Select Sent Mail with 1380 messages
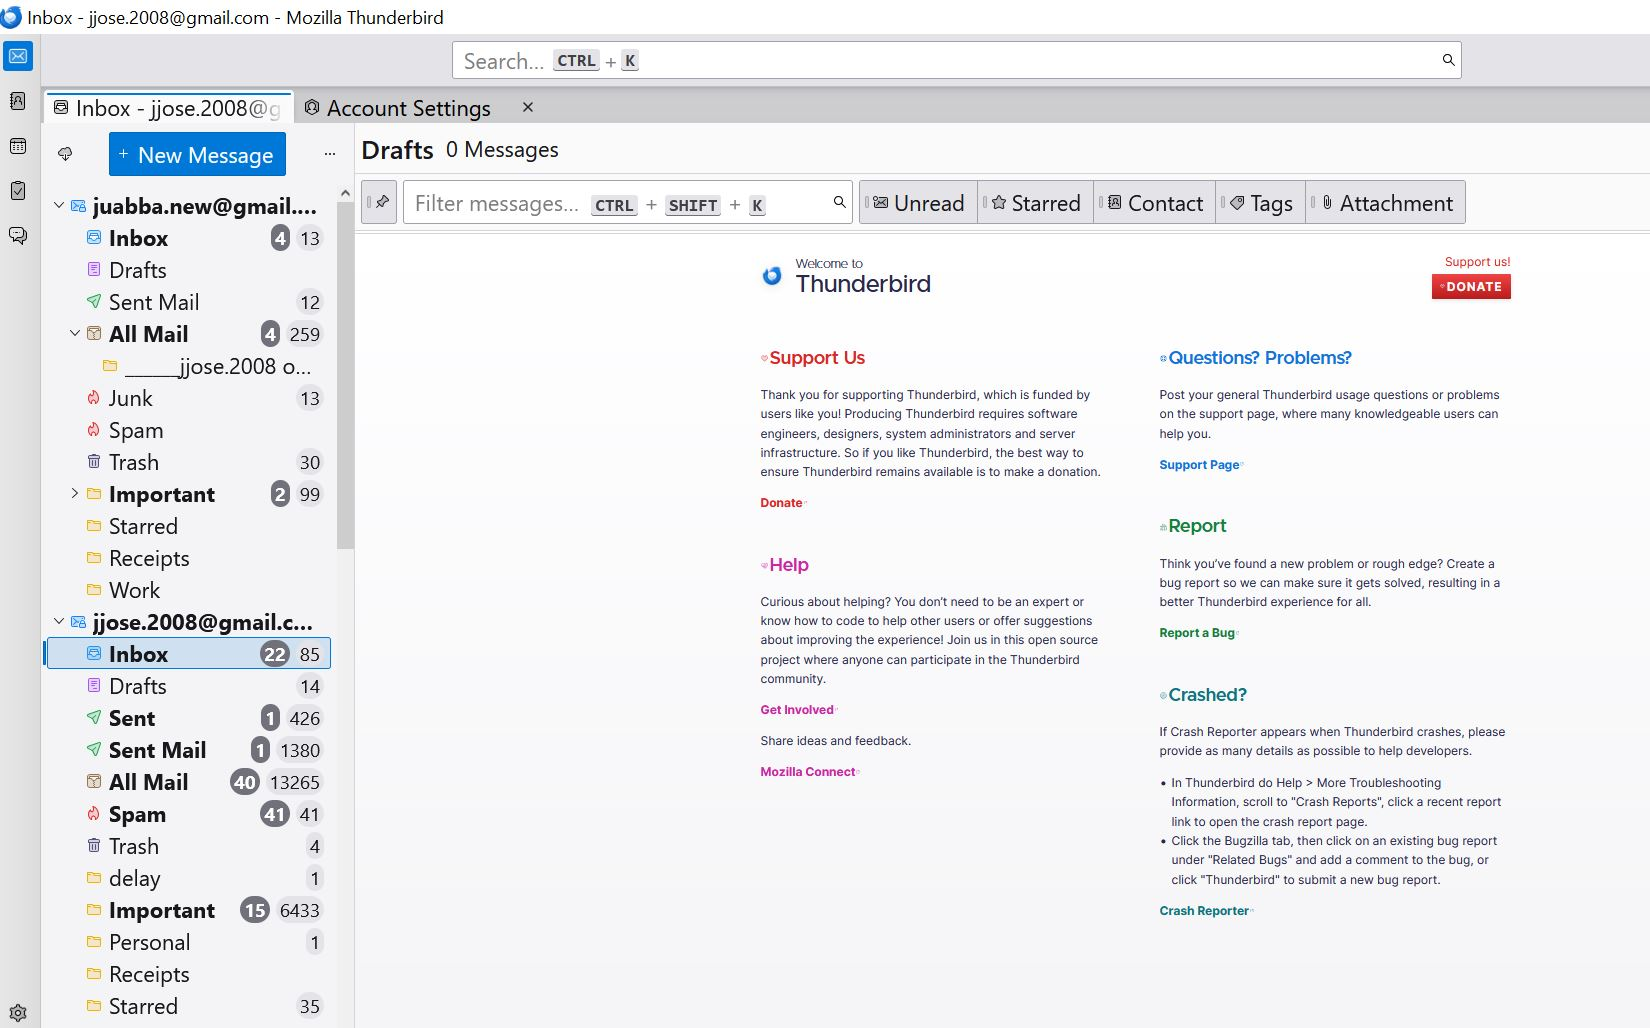The width and height of the screenshot is (1650, 1028). (189, 750)
